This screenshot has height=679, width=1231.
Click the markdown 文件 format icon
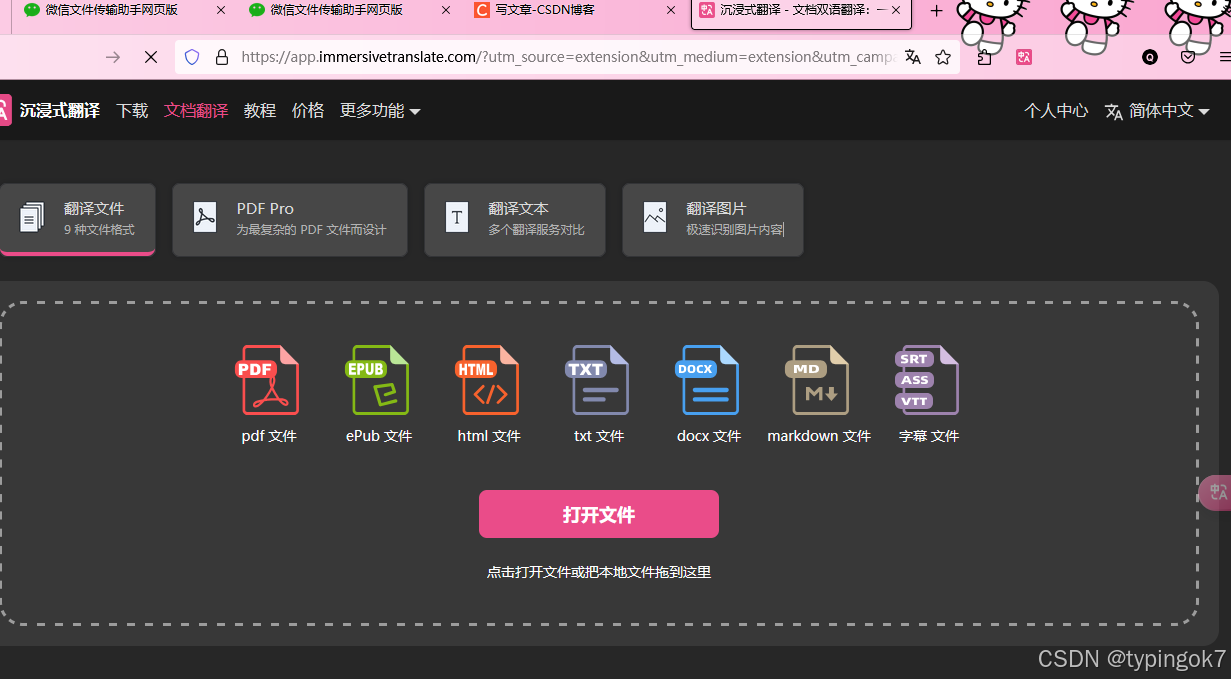[x=818, y=380]
